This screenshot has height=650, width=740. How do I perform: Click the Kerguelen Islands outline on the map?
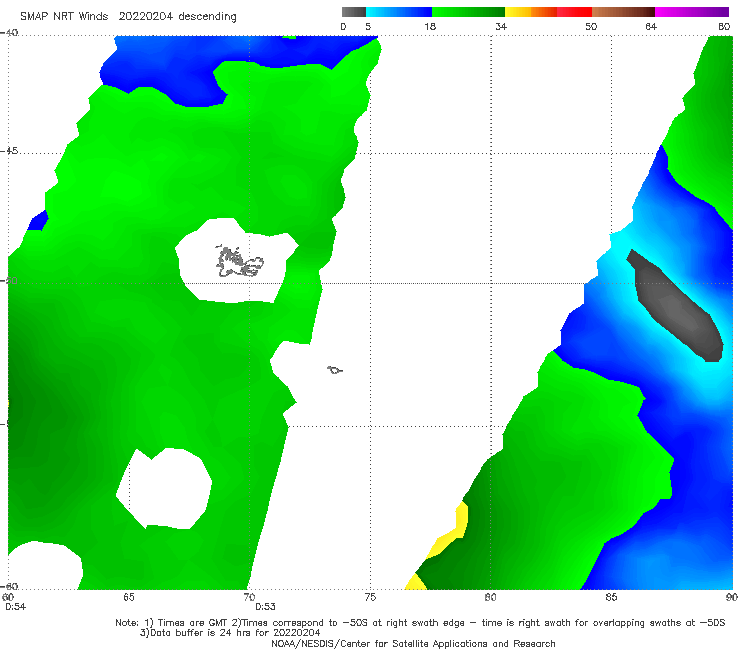coord(239,262)
